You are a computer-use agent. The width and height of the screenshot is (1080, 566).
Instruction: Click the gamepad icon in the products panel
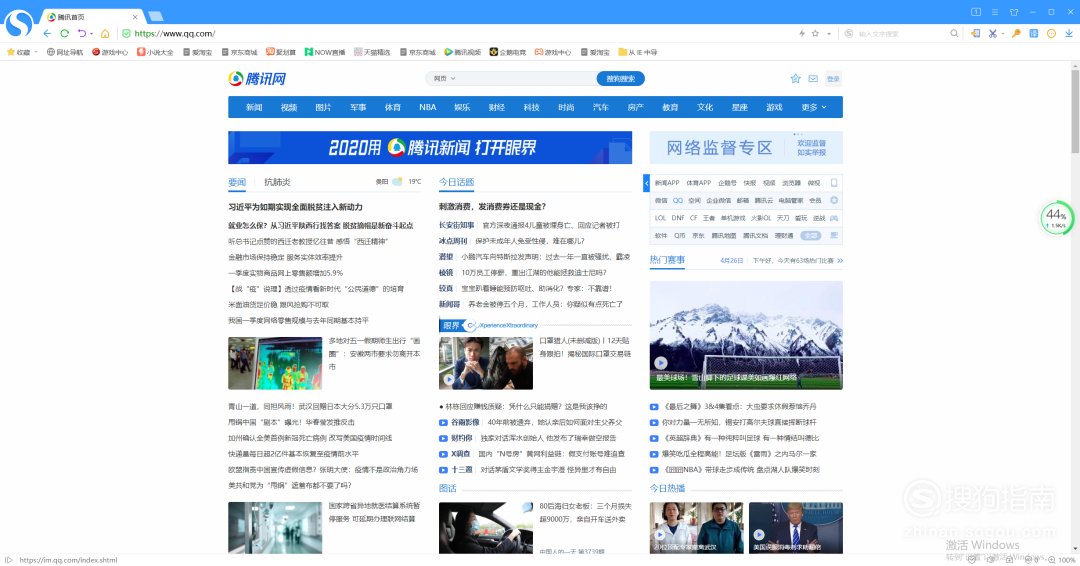click(834, 218)
